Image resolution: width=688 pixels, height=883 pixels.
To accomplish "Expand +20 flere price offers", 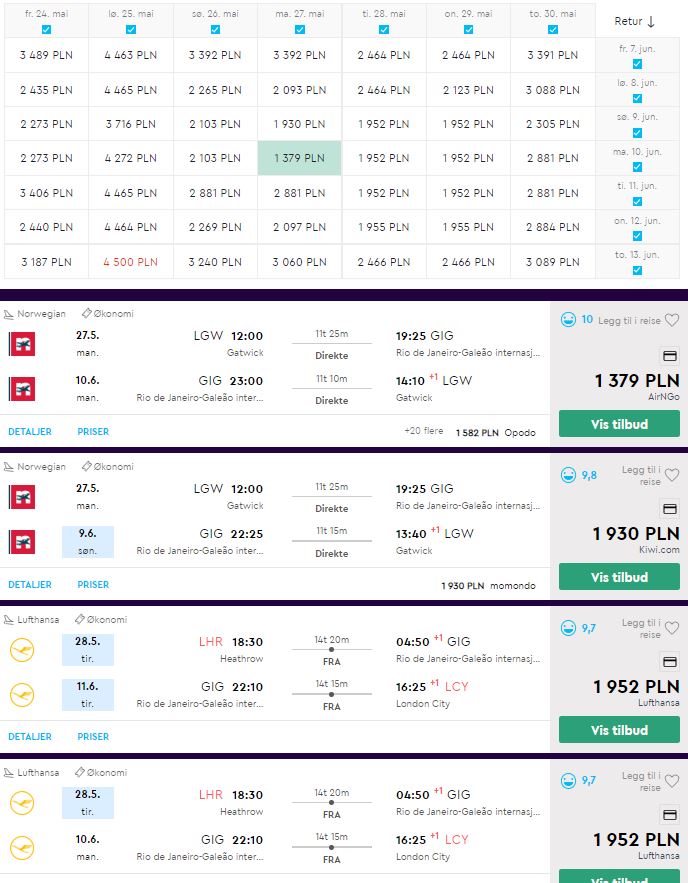I will [423, 431].
